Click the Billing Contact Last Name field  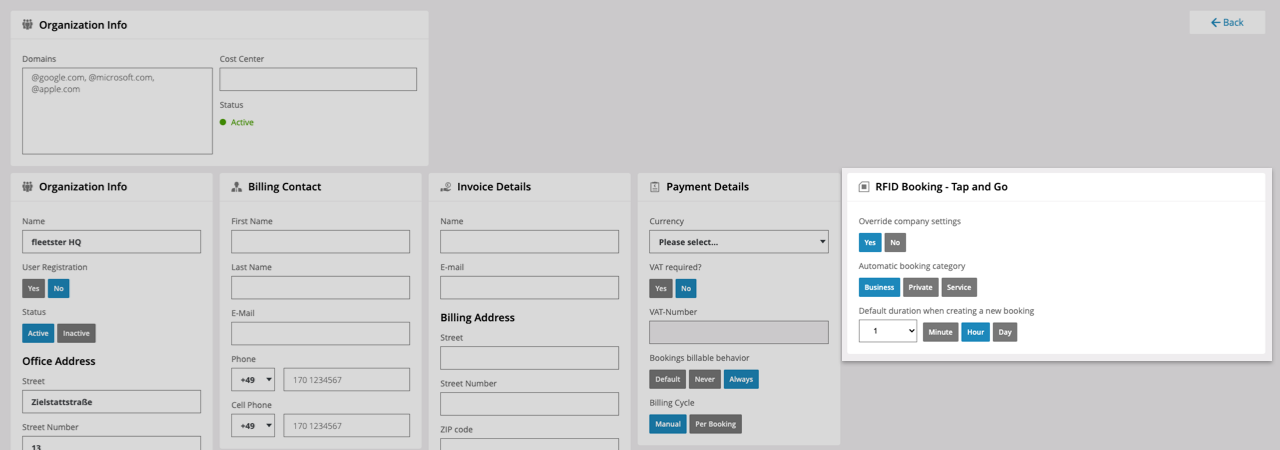click(x=320, y=288)
